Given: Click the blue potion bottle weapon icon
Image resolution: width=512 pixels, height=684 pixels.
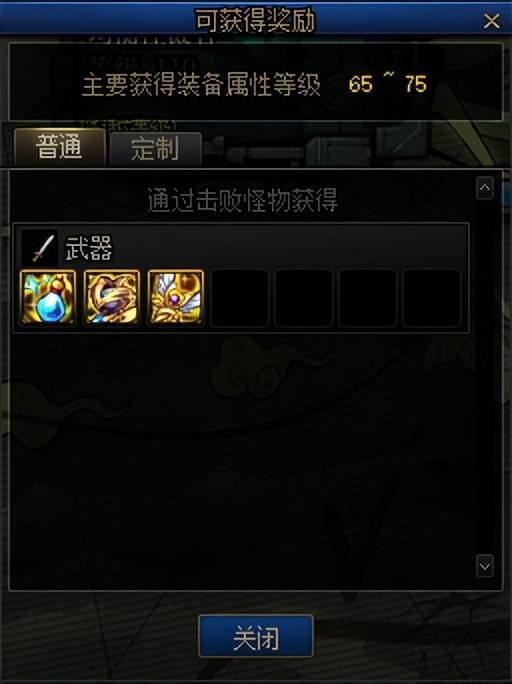Looking at the screenshot, I should tap(48, 298).
